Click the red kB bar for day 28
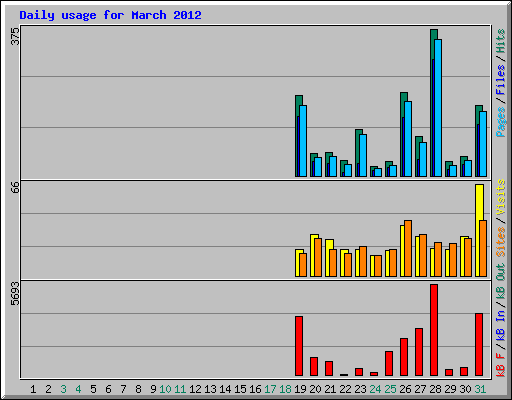512x400 pixels. (x=434, y=330)
